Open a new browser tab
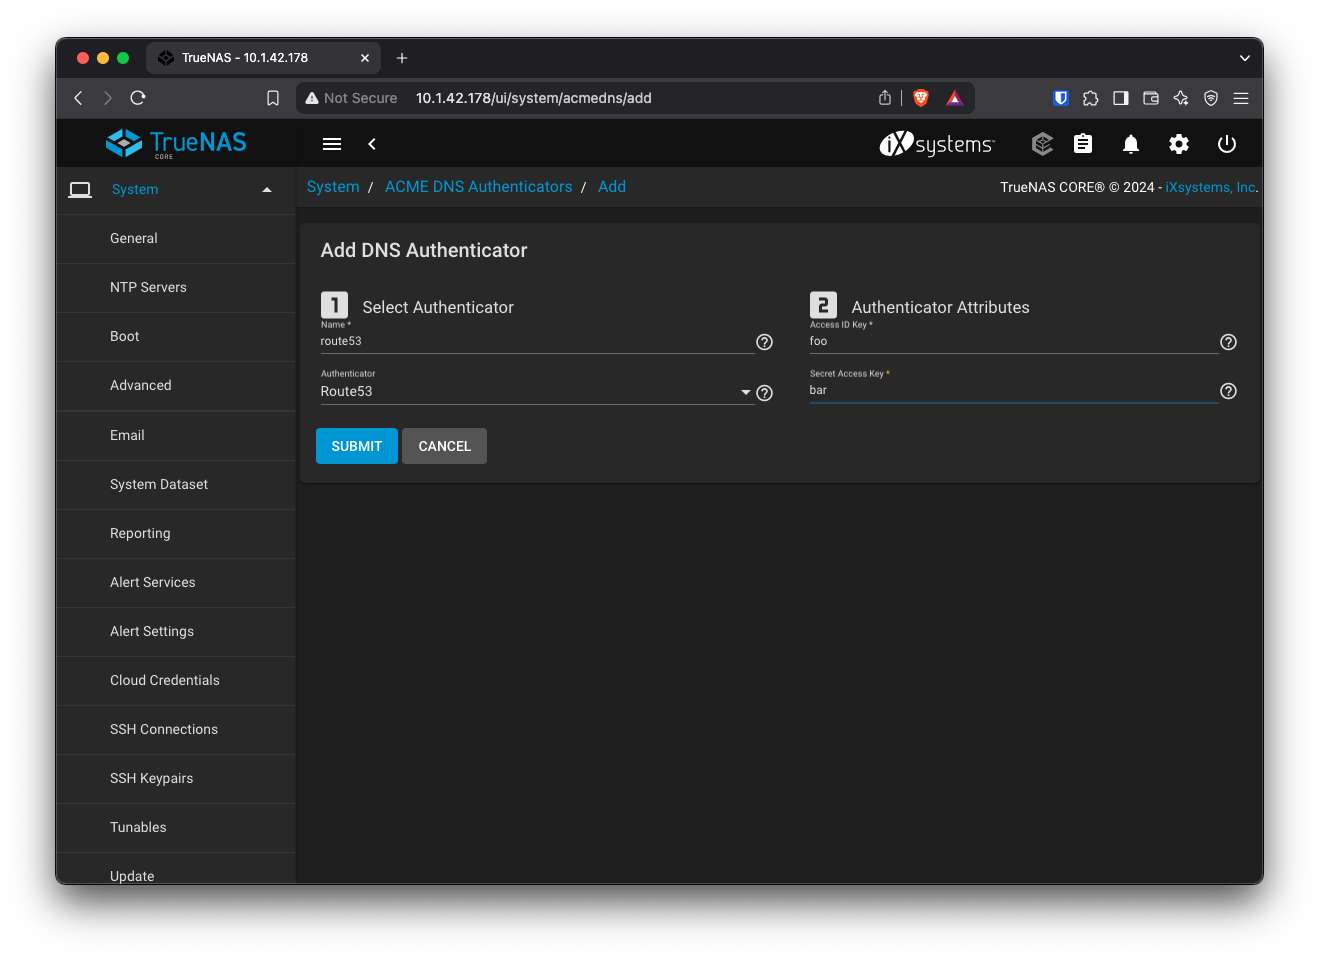 pyautogui.click(x=402, y=58)
